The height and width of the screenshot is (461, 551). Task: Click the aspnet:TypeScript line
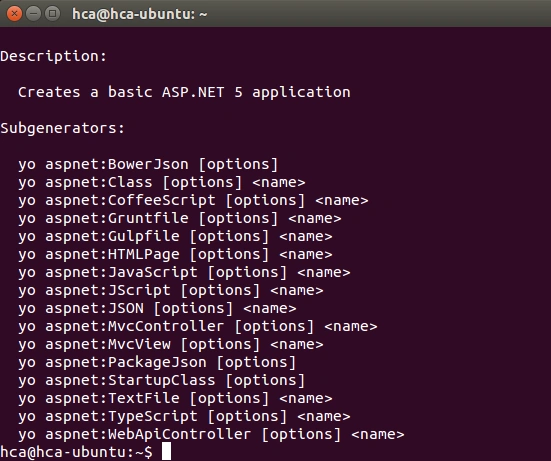pyautogui.click(x=184, y=416)
